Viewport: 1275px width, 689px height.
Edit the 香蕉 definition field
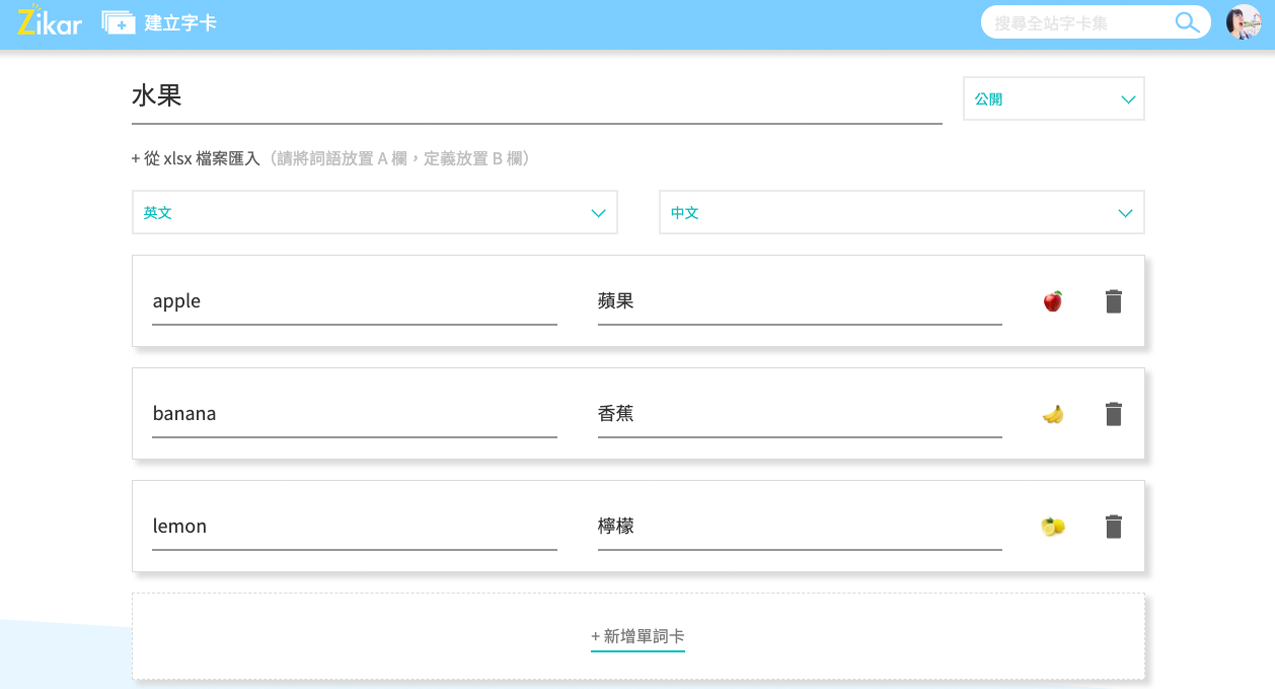point(800,414)
